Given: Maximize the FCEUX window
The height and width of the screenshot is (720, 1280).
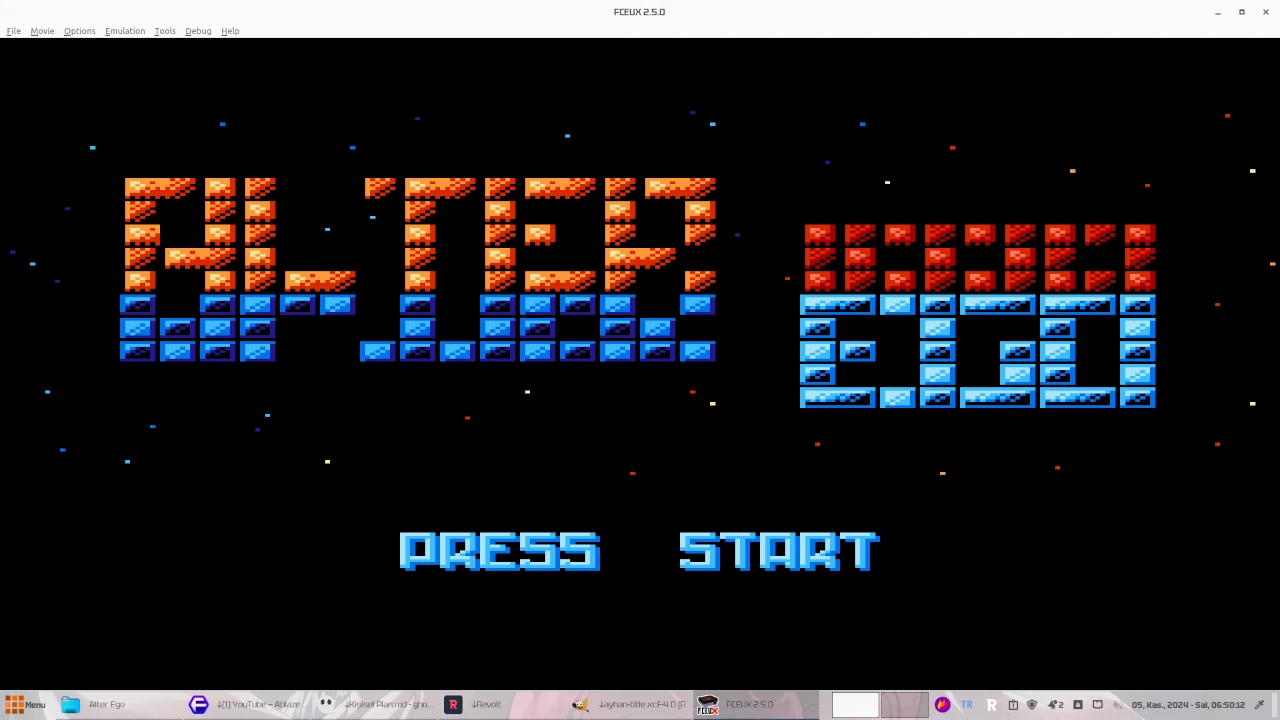Looking at the screenshot, I should click(1242, 12).
